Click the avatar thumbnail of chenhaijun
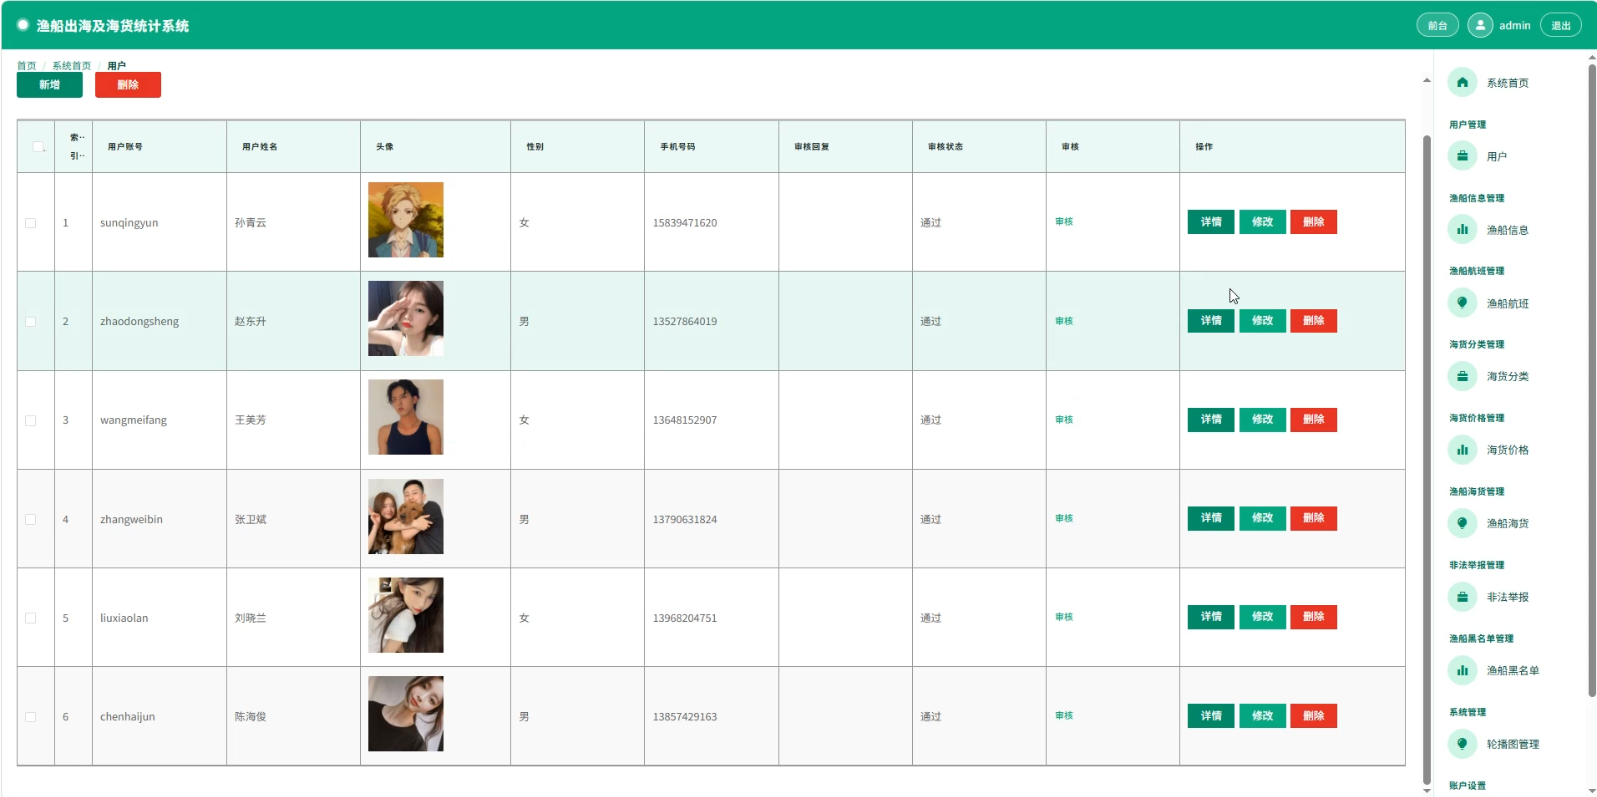 406,714
